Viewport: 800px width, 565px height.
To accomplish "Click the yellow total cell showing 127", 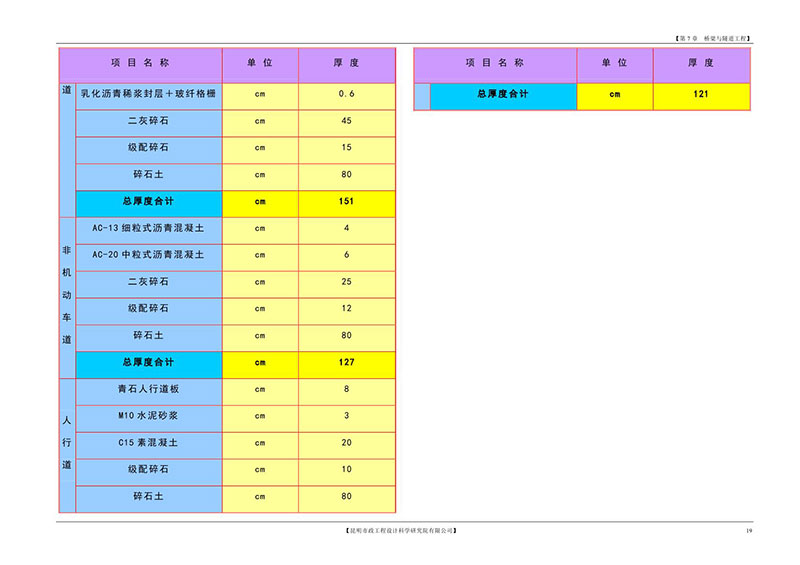I will 347,362.
